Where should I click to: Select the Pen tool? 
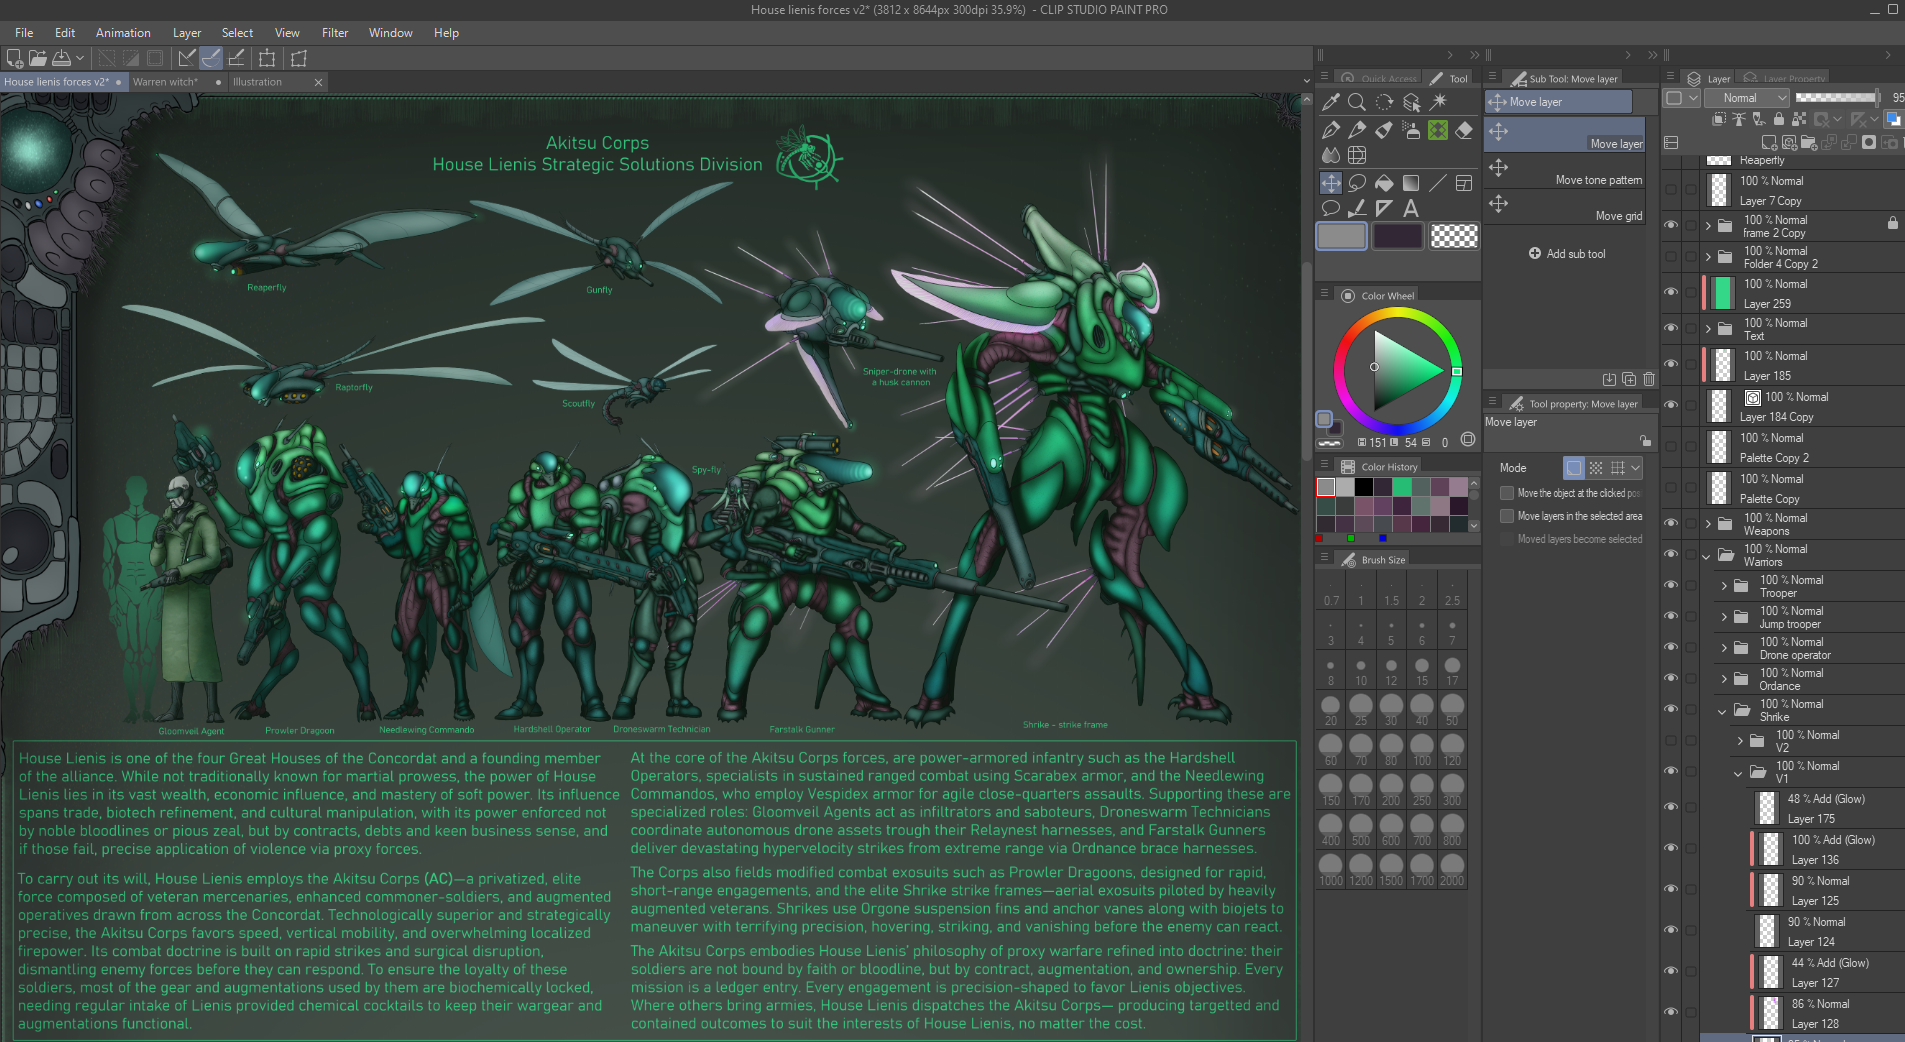coord(1330,130)
